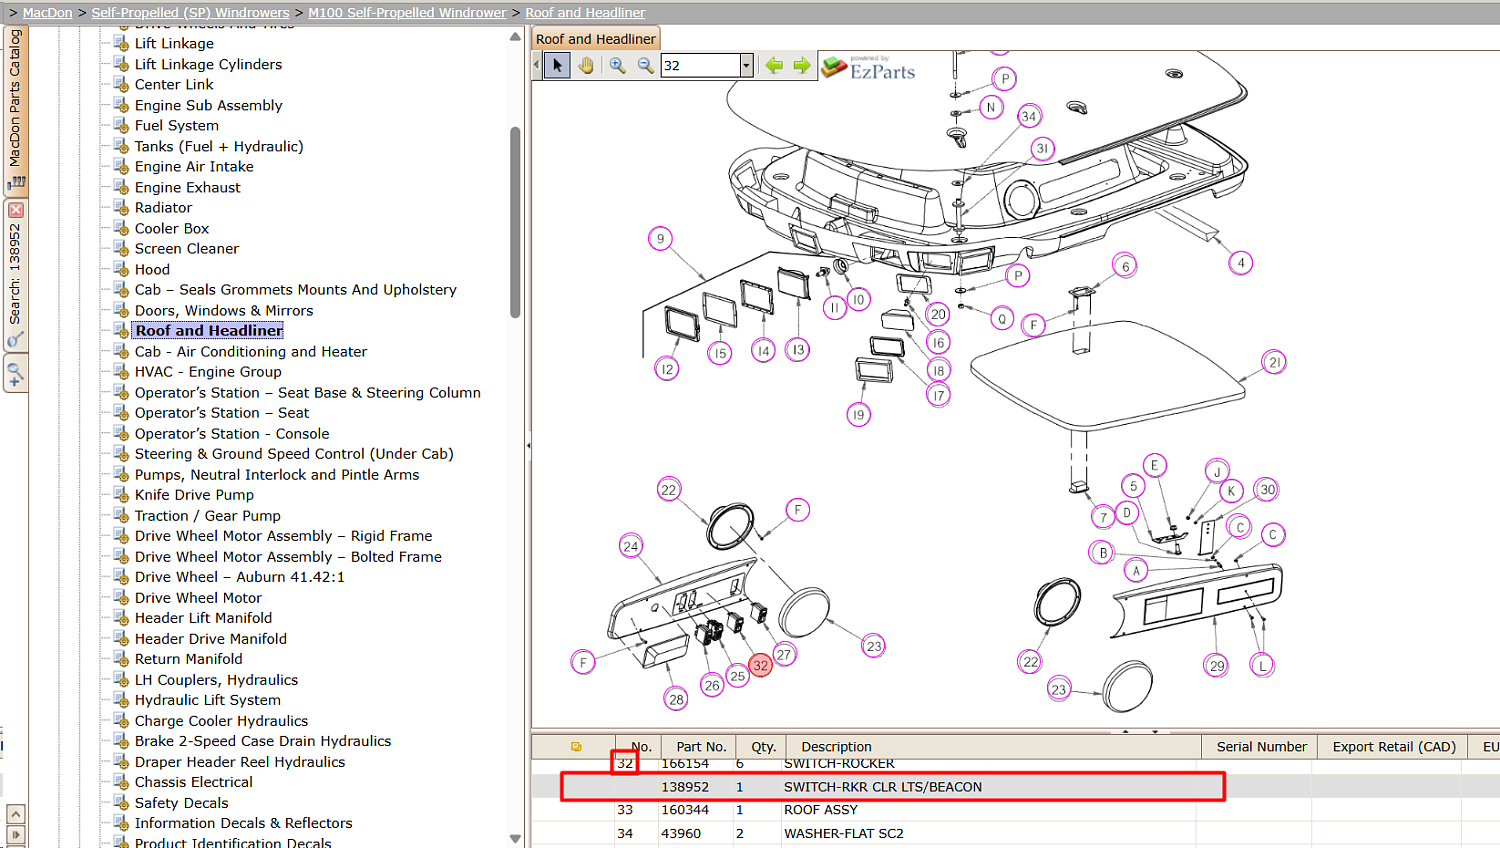
Task: Open the Roof and Headliner tab
Action: pos(595,39)
